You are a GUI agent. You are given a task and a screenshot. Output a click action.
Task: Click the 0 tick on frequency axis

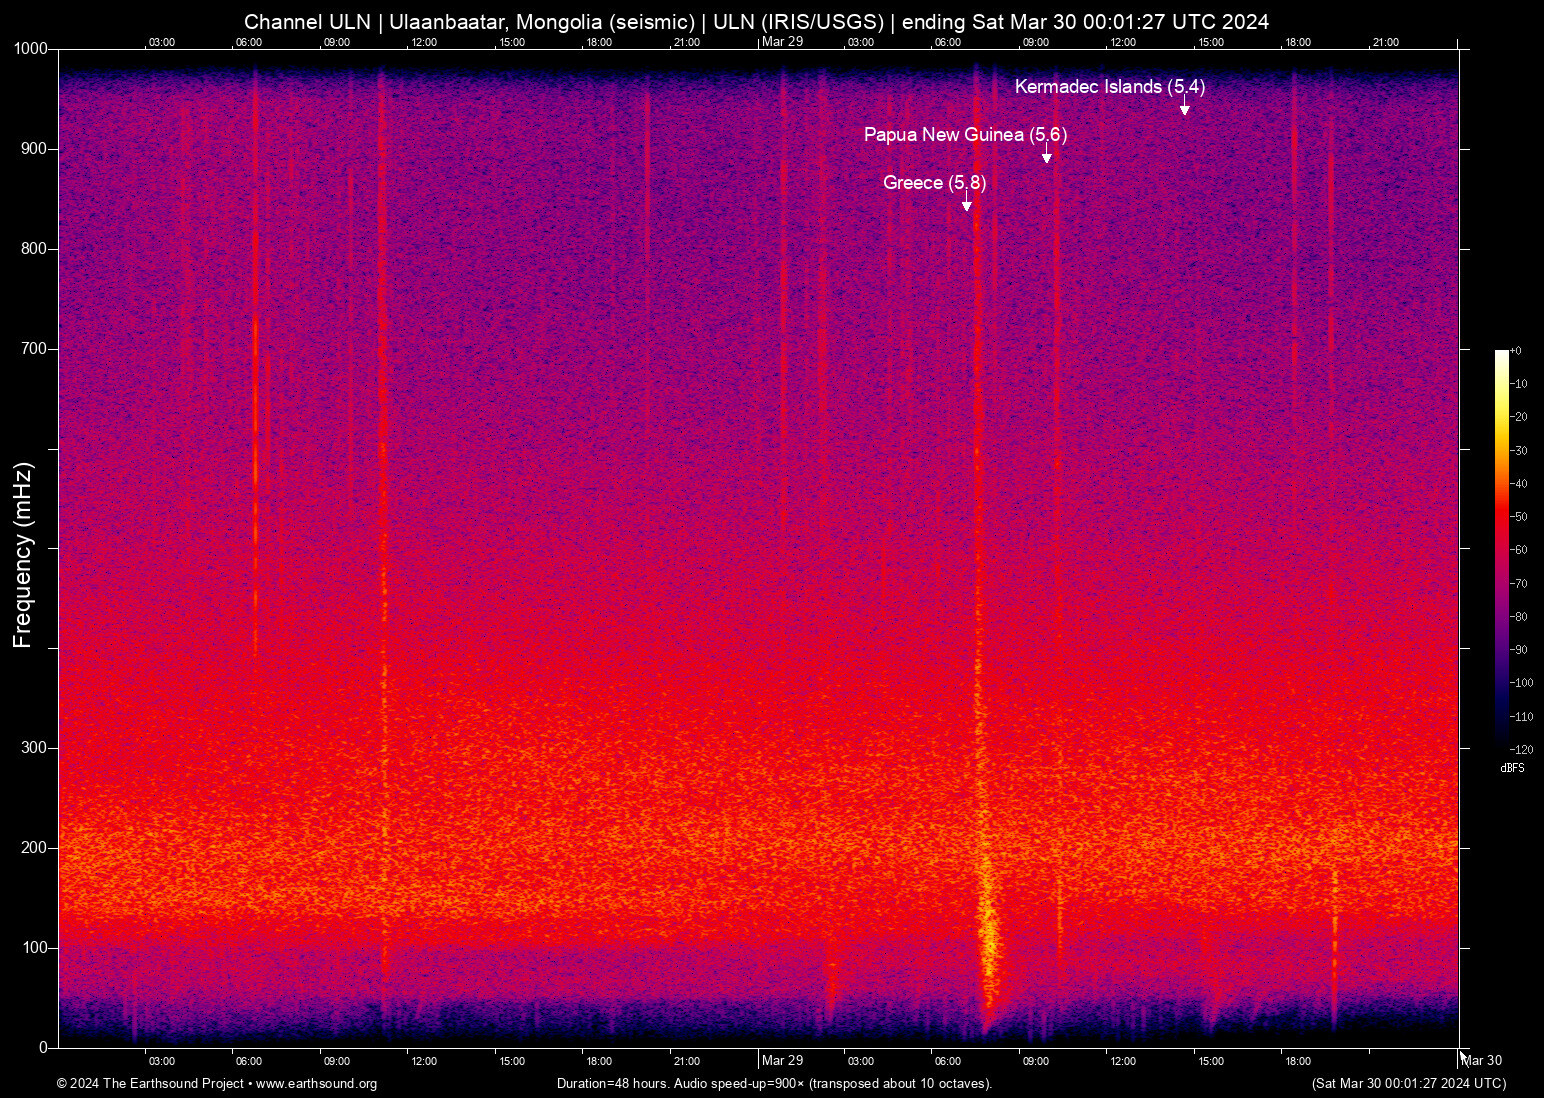click(x=43, y=1047)
